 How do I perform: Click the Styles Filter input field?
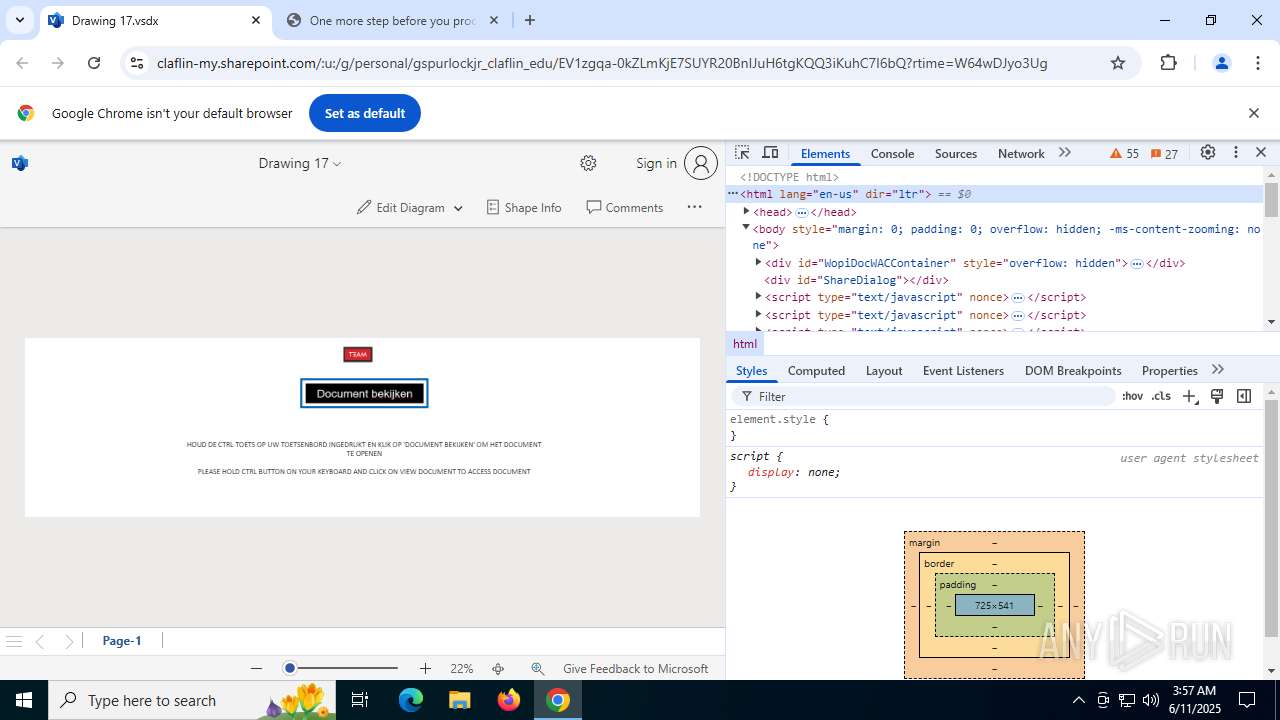925,396
